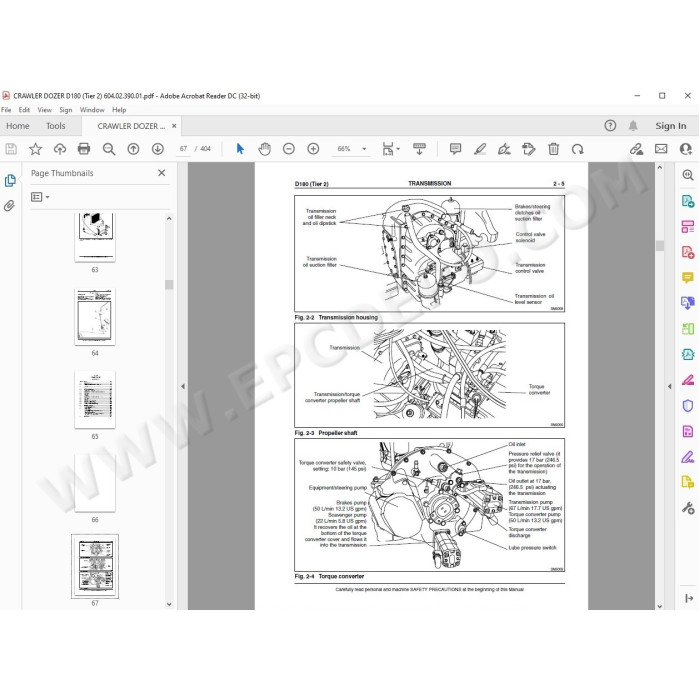Choose the Selection arrow tool
Screen dimensions: 700x700
[x=240, y=149]
